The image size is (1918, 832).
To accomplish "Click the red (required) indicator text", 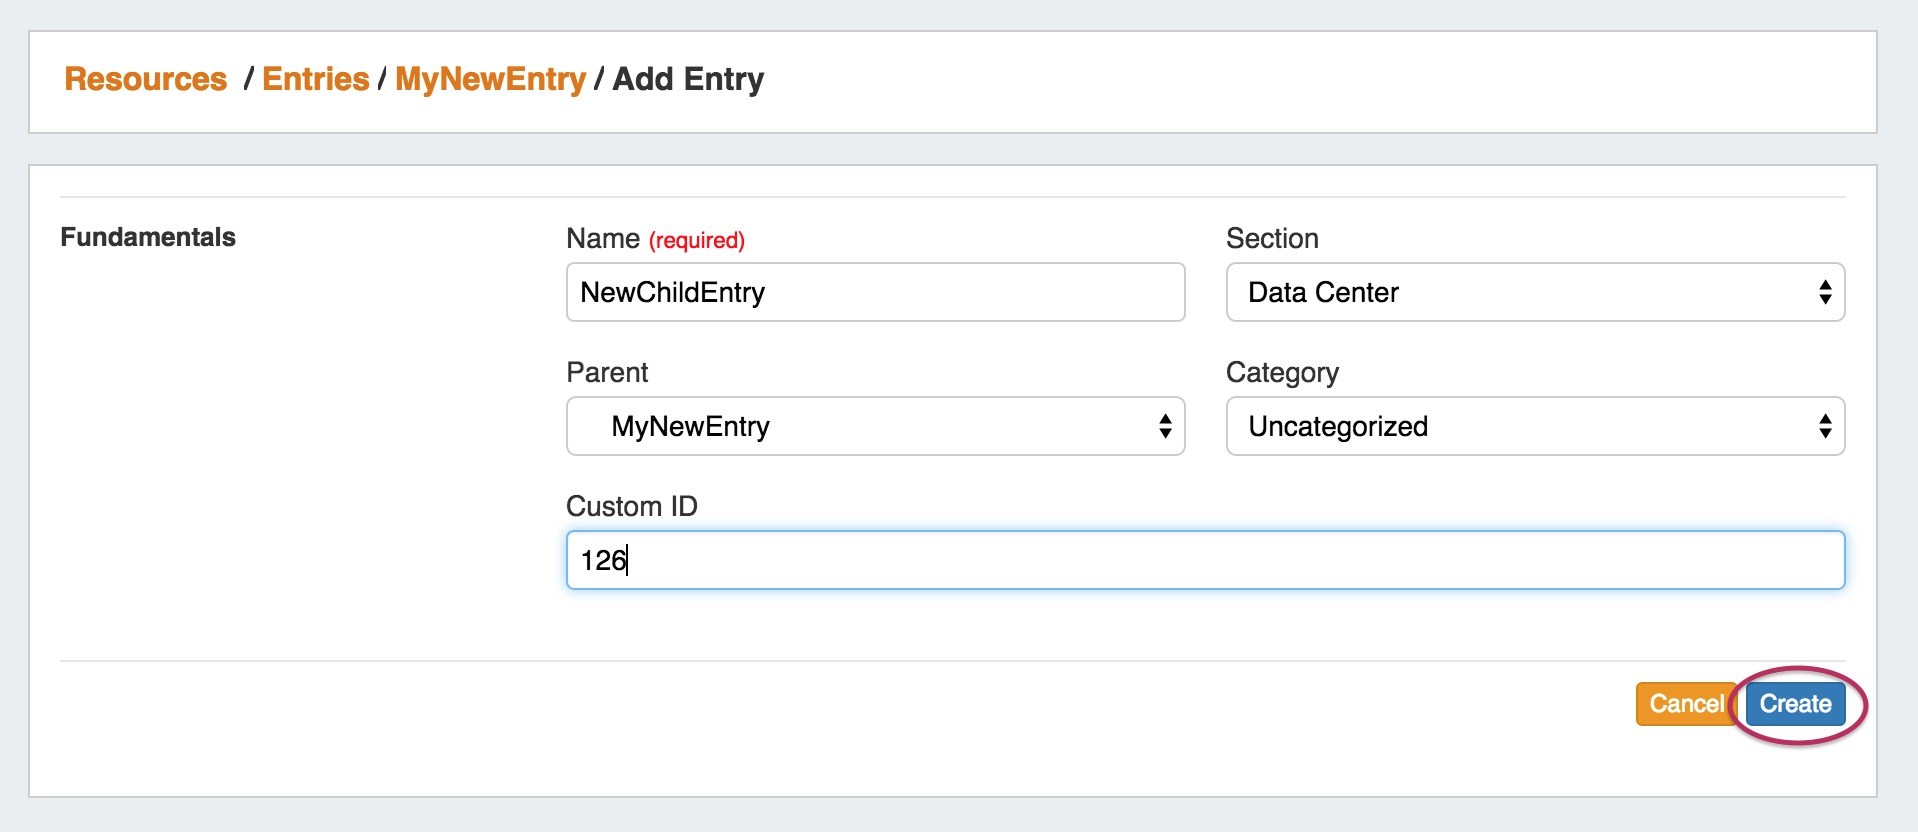I will (x=697, y=240).
